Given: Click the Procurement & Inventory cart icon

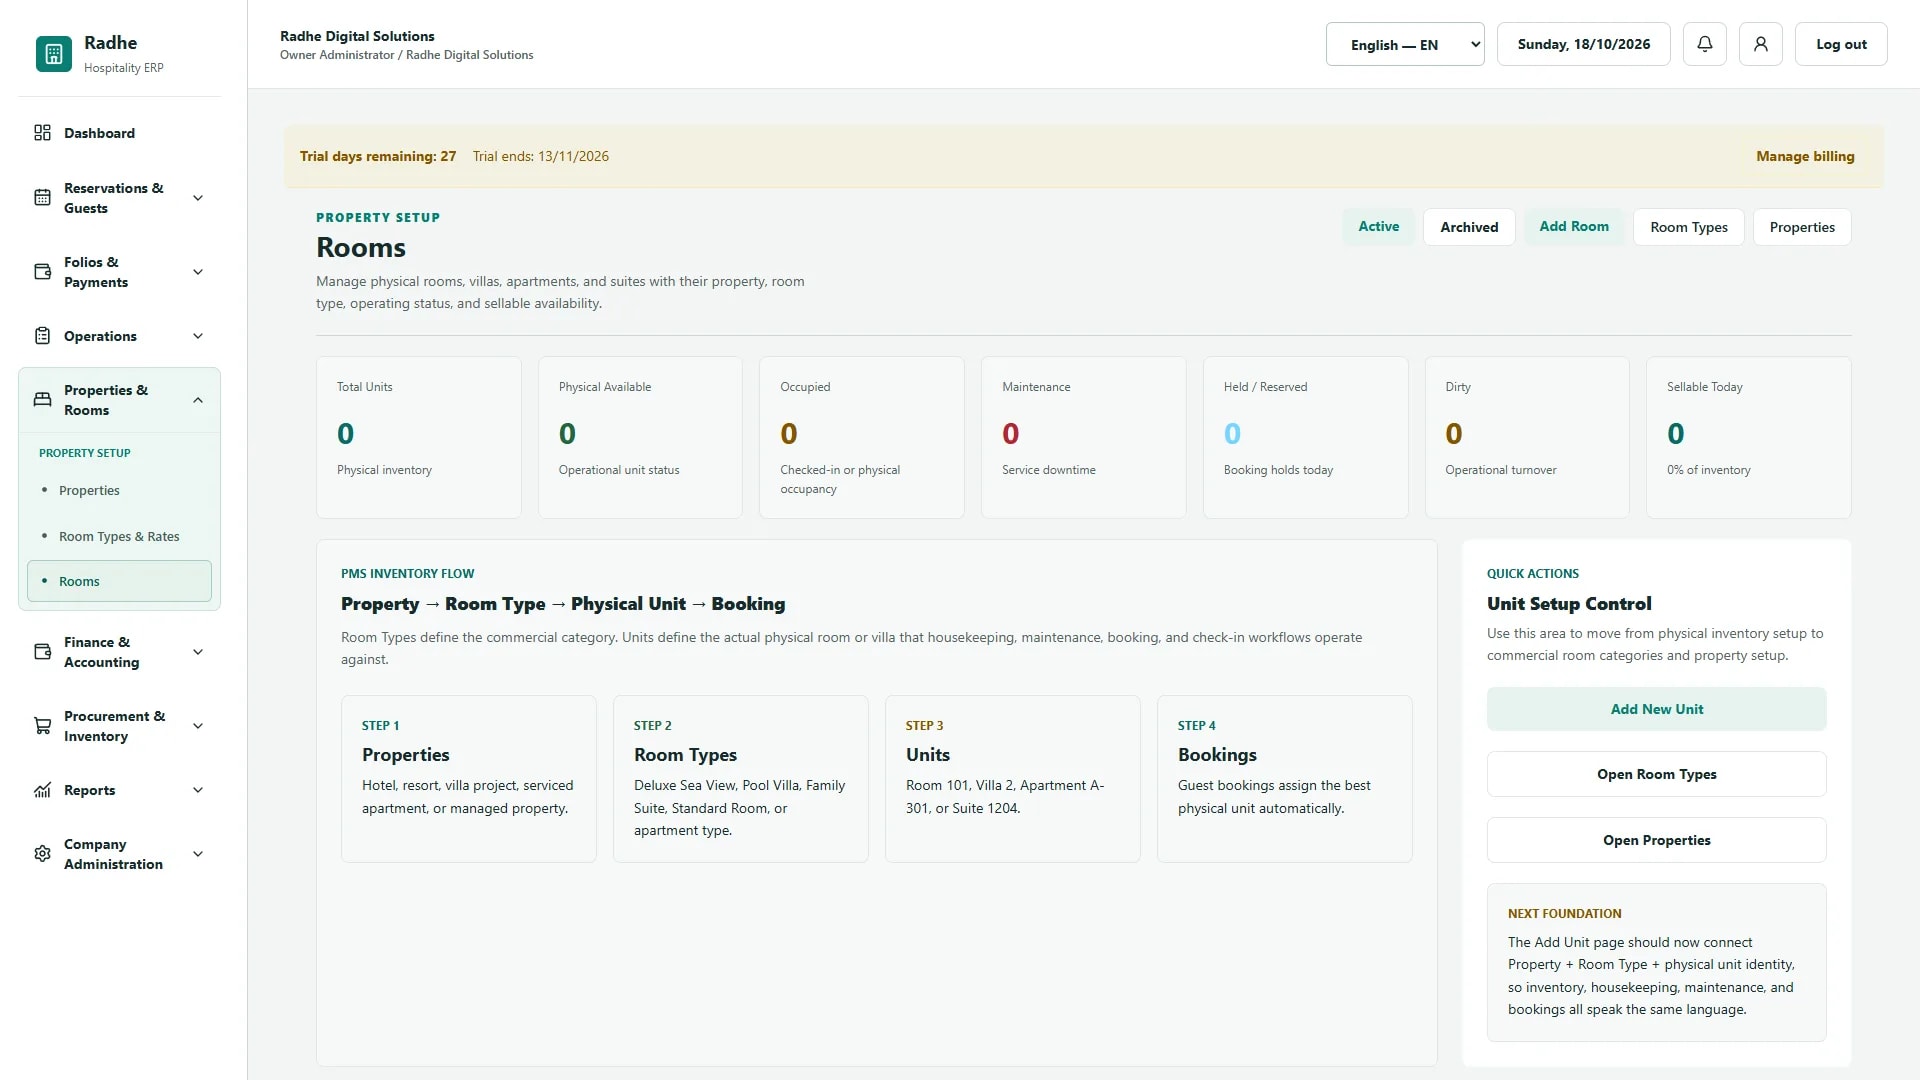Looking at the screenshot, I should [42, 726].
